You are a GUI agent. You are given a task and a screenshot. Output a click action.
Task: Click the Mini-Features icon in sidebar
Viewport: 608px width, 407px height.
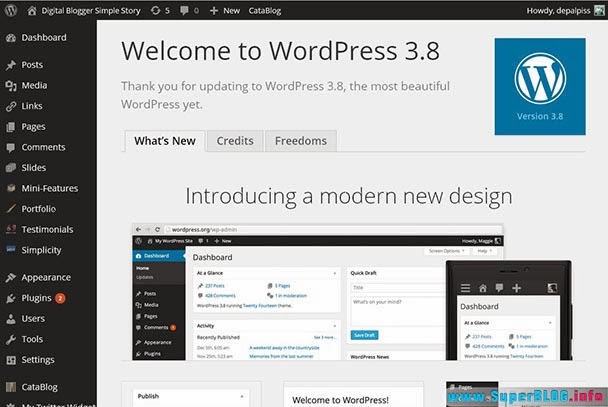tap(11, 188)
